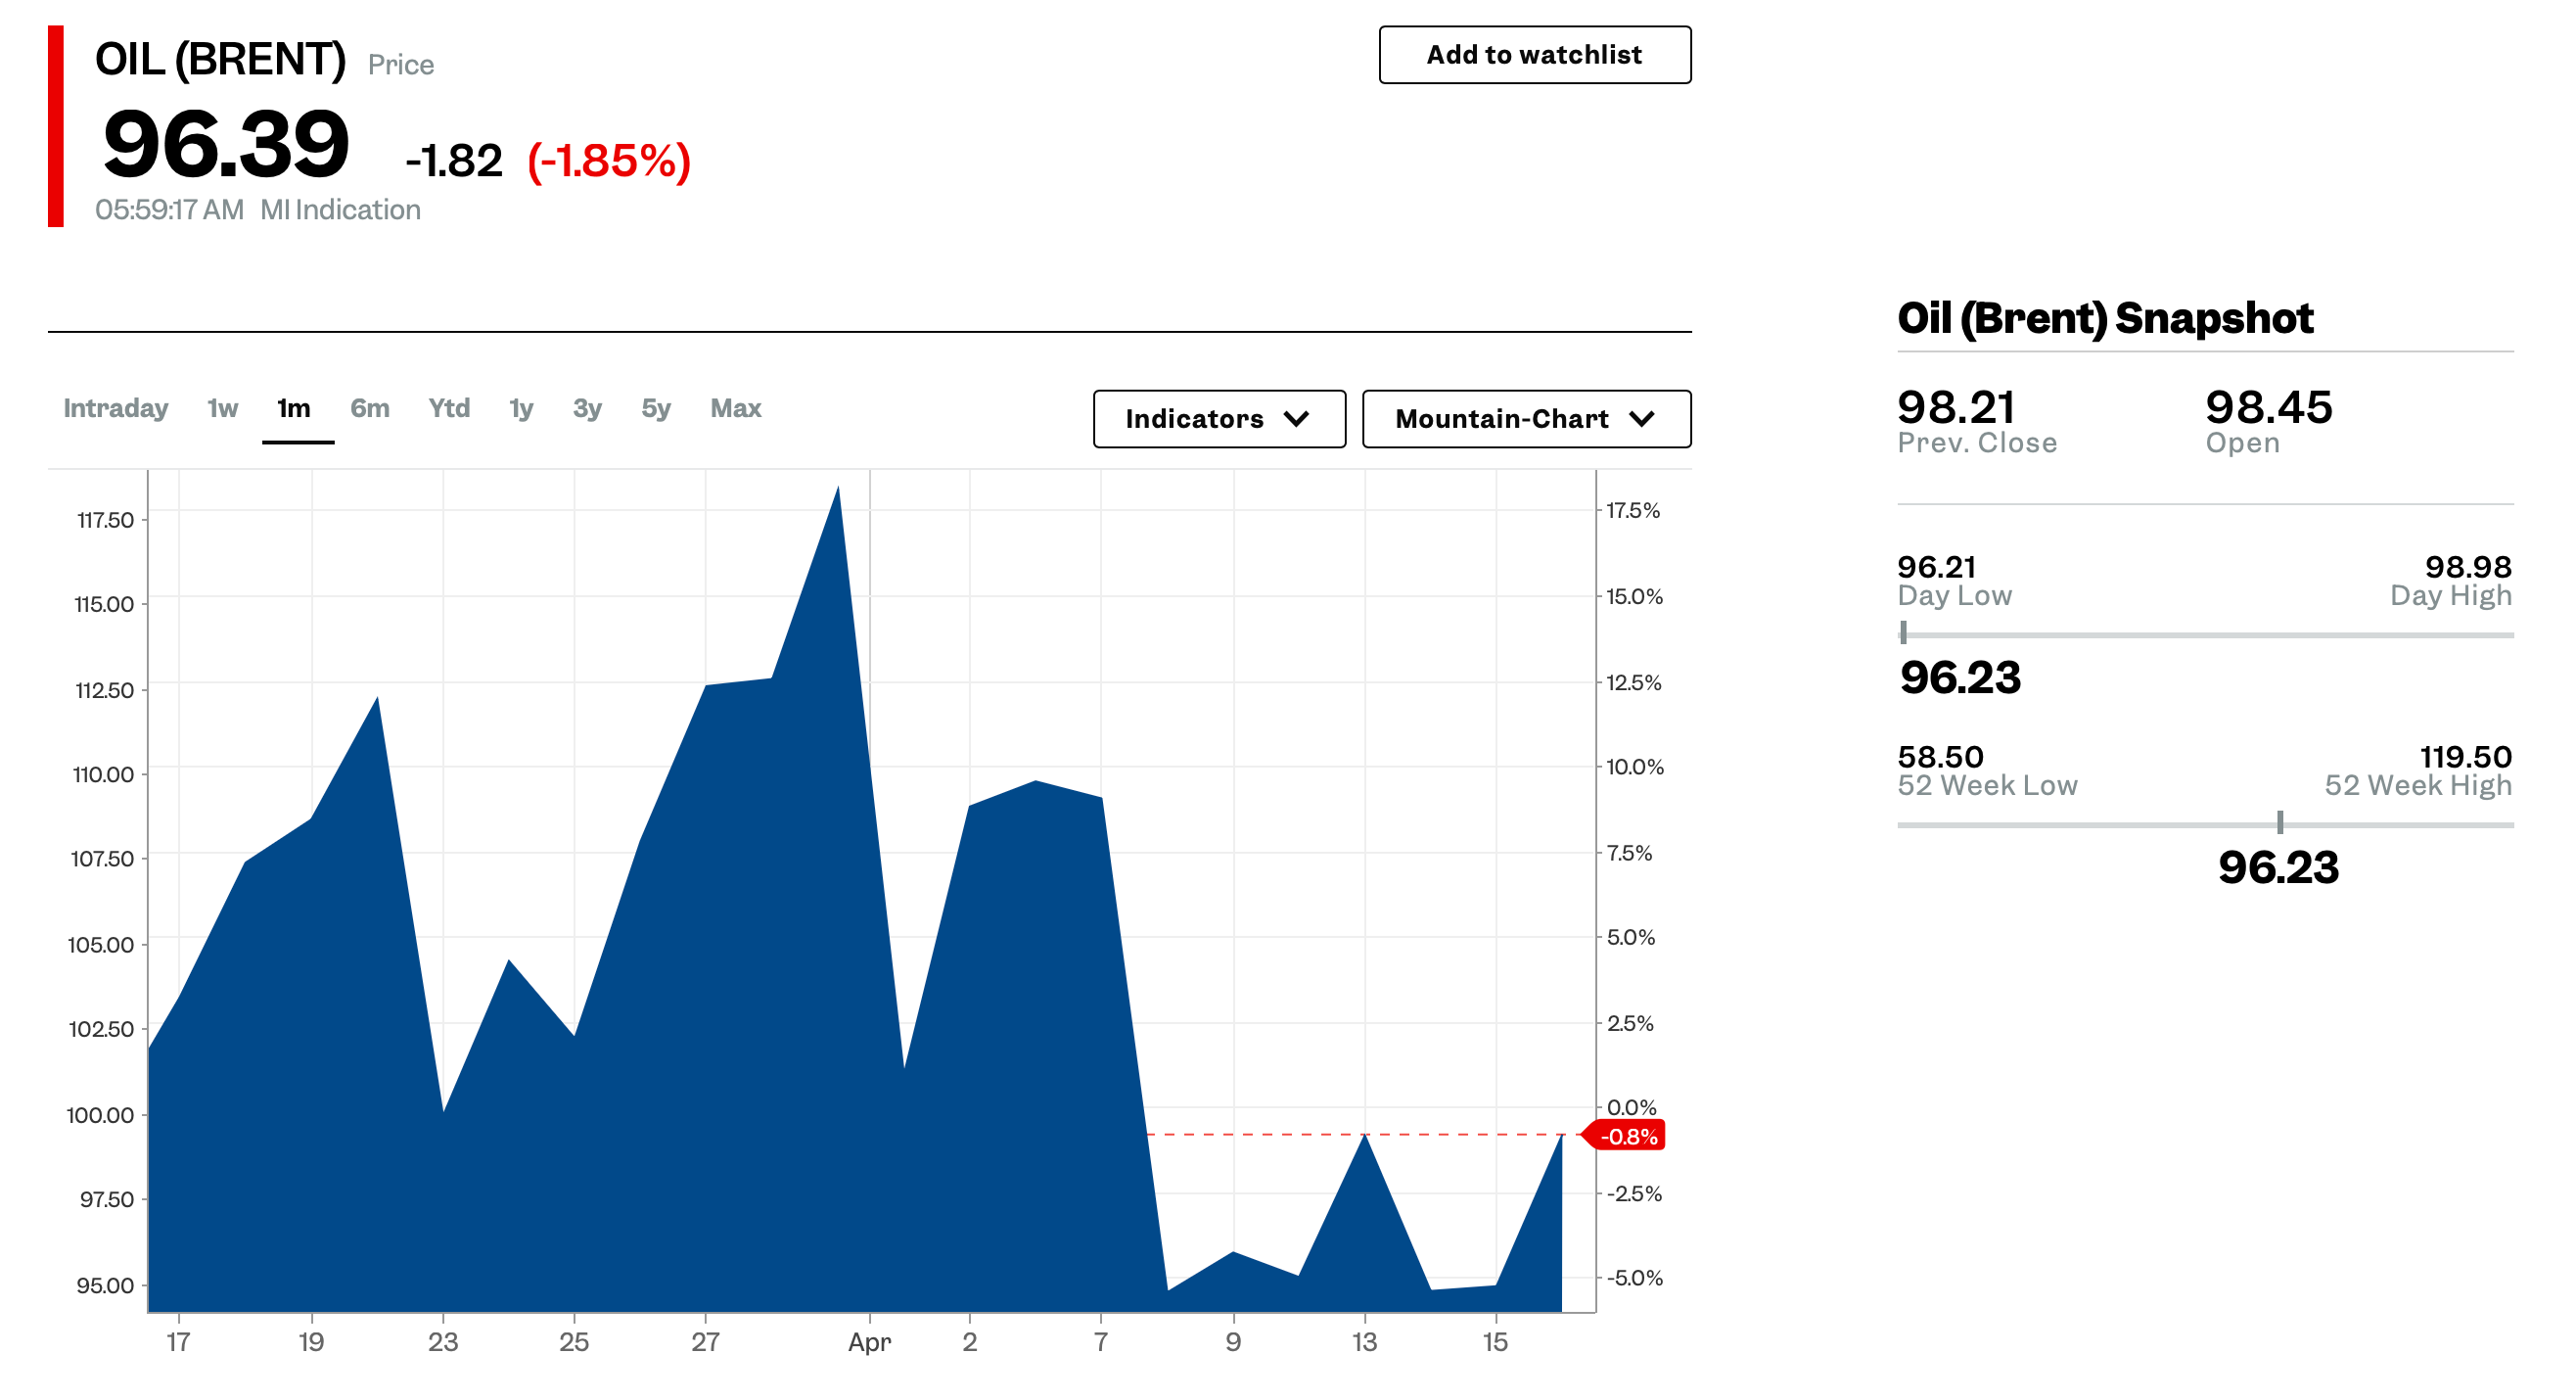
Task: Click the Indicators chevron arrow
Action: [x=1296, y=419]
